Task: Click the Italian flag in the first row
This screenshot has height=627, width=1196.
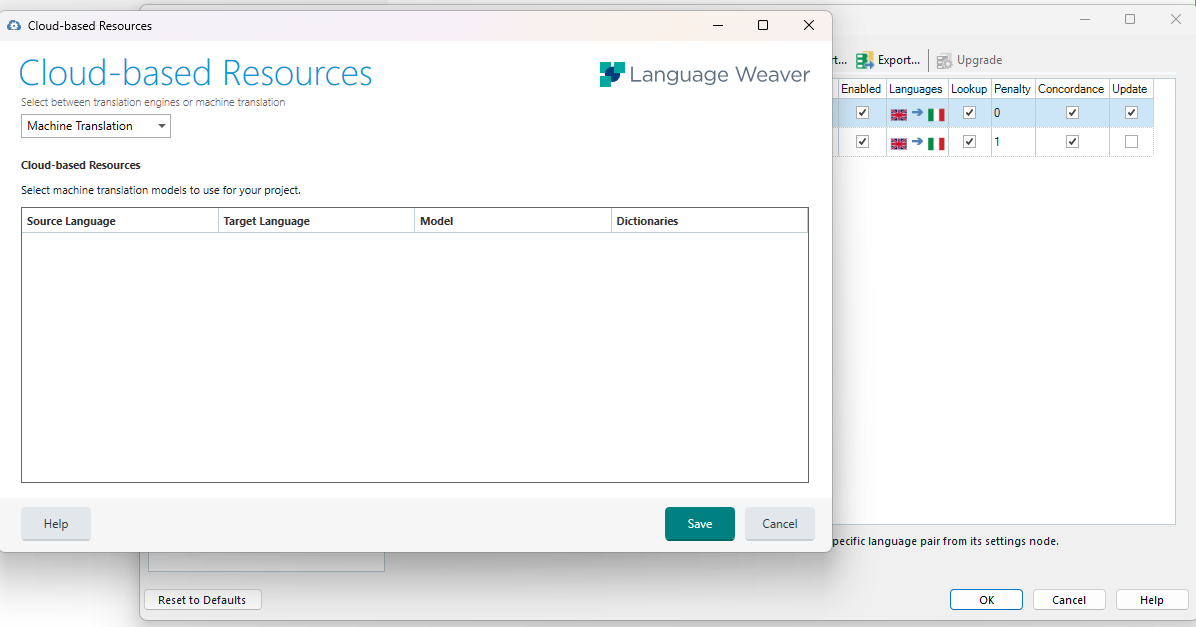Action: click(x=935, y=114)
